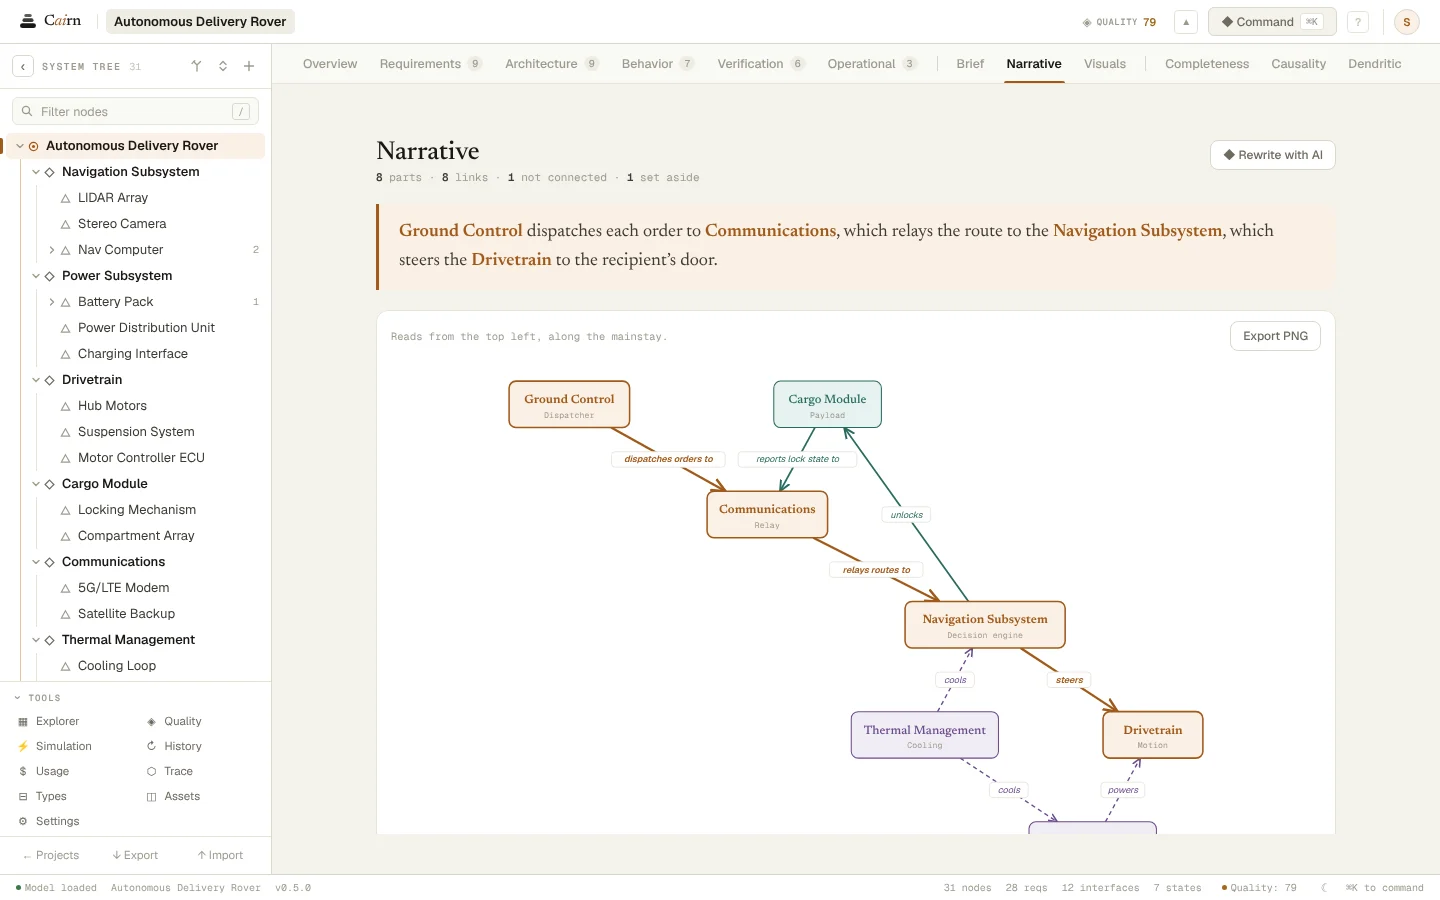Add a new node with plus icon
This screenshot has height=900, width=1440.
click(x=249, y=67)
